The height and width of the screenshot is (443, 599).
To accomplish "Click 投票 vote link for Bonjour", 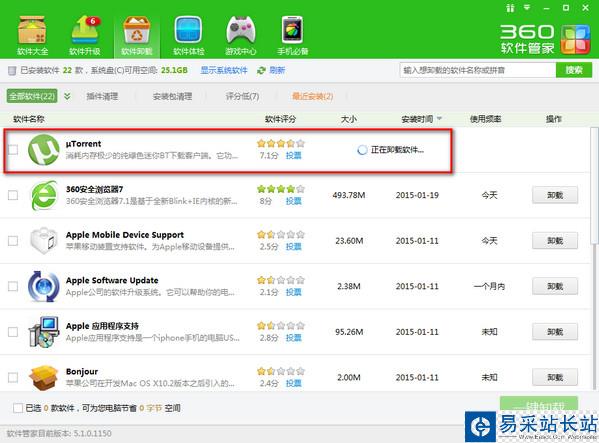I will click(x=293, y=383).
